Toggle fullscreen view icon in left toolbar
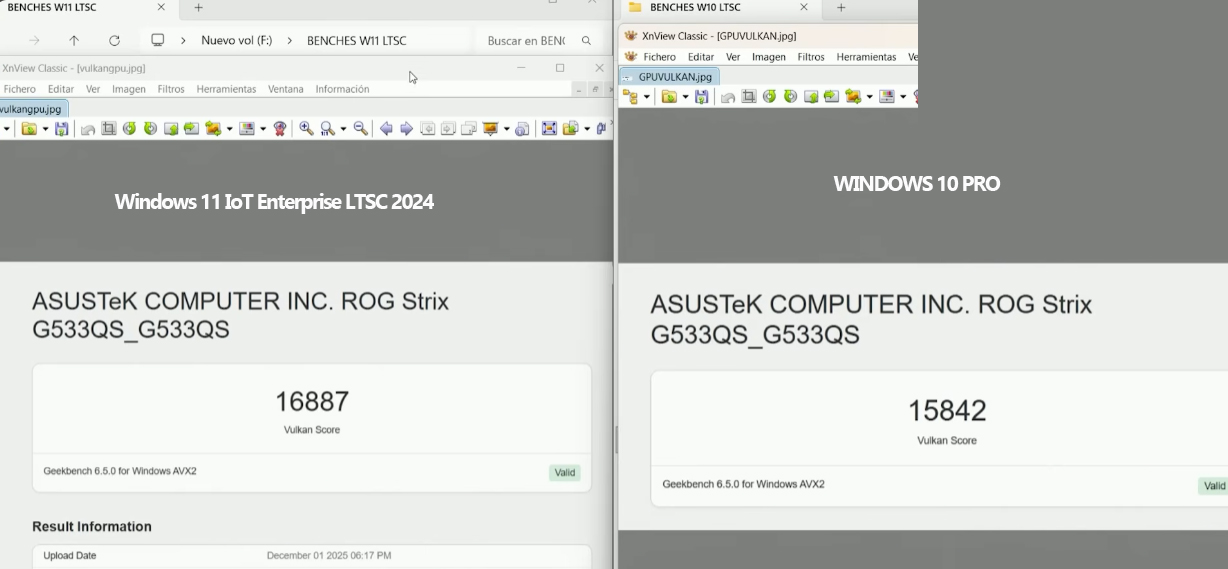Image resolution: width=1228 pixels, height=569 pixels. pos(549,129)
